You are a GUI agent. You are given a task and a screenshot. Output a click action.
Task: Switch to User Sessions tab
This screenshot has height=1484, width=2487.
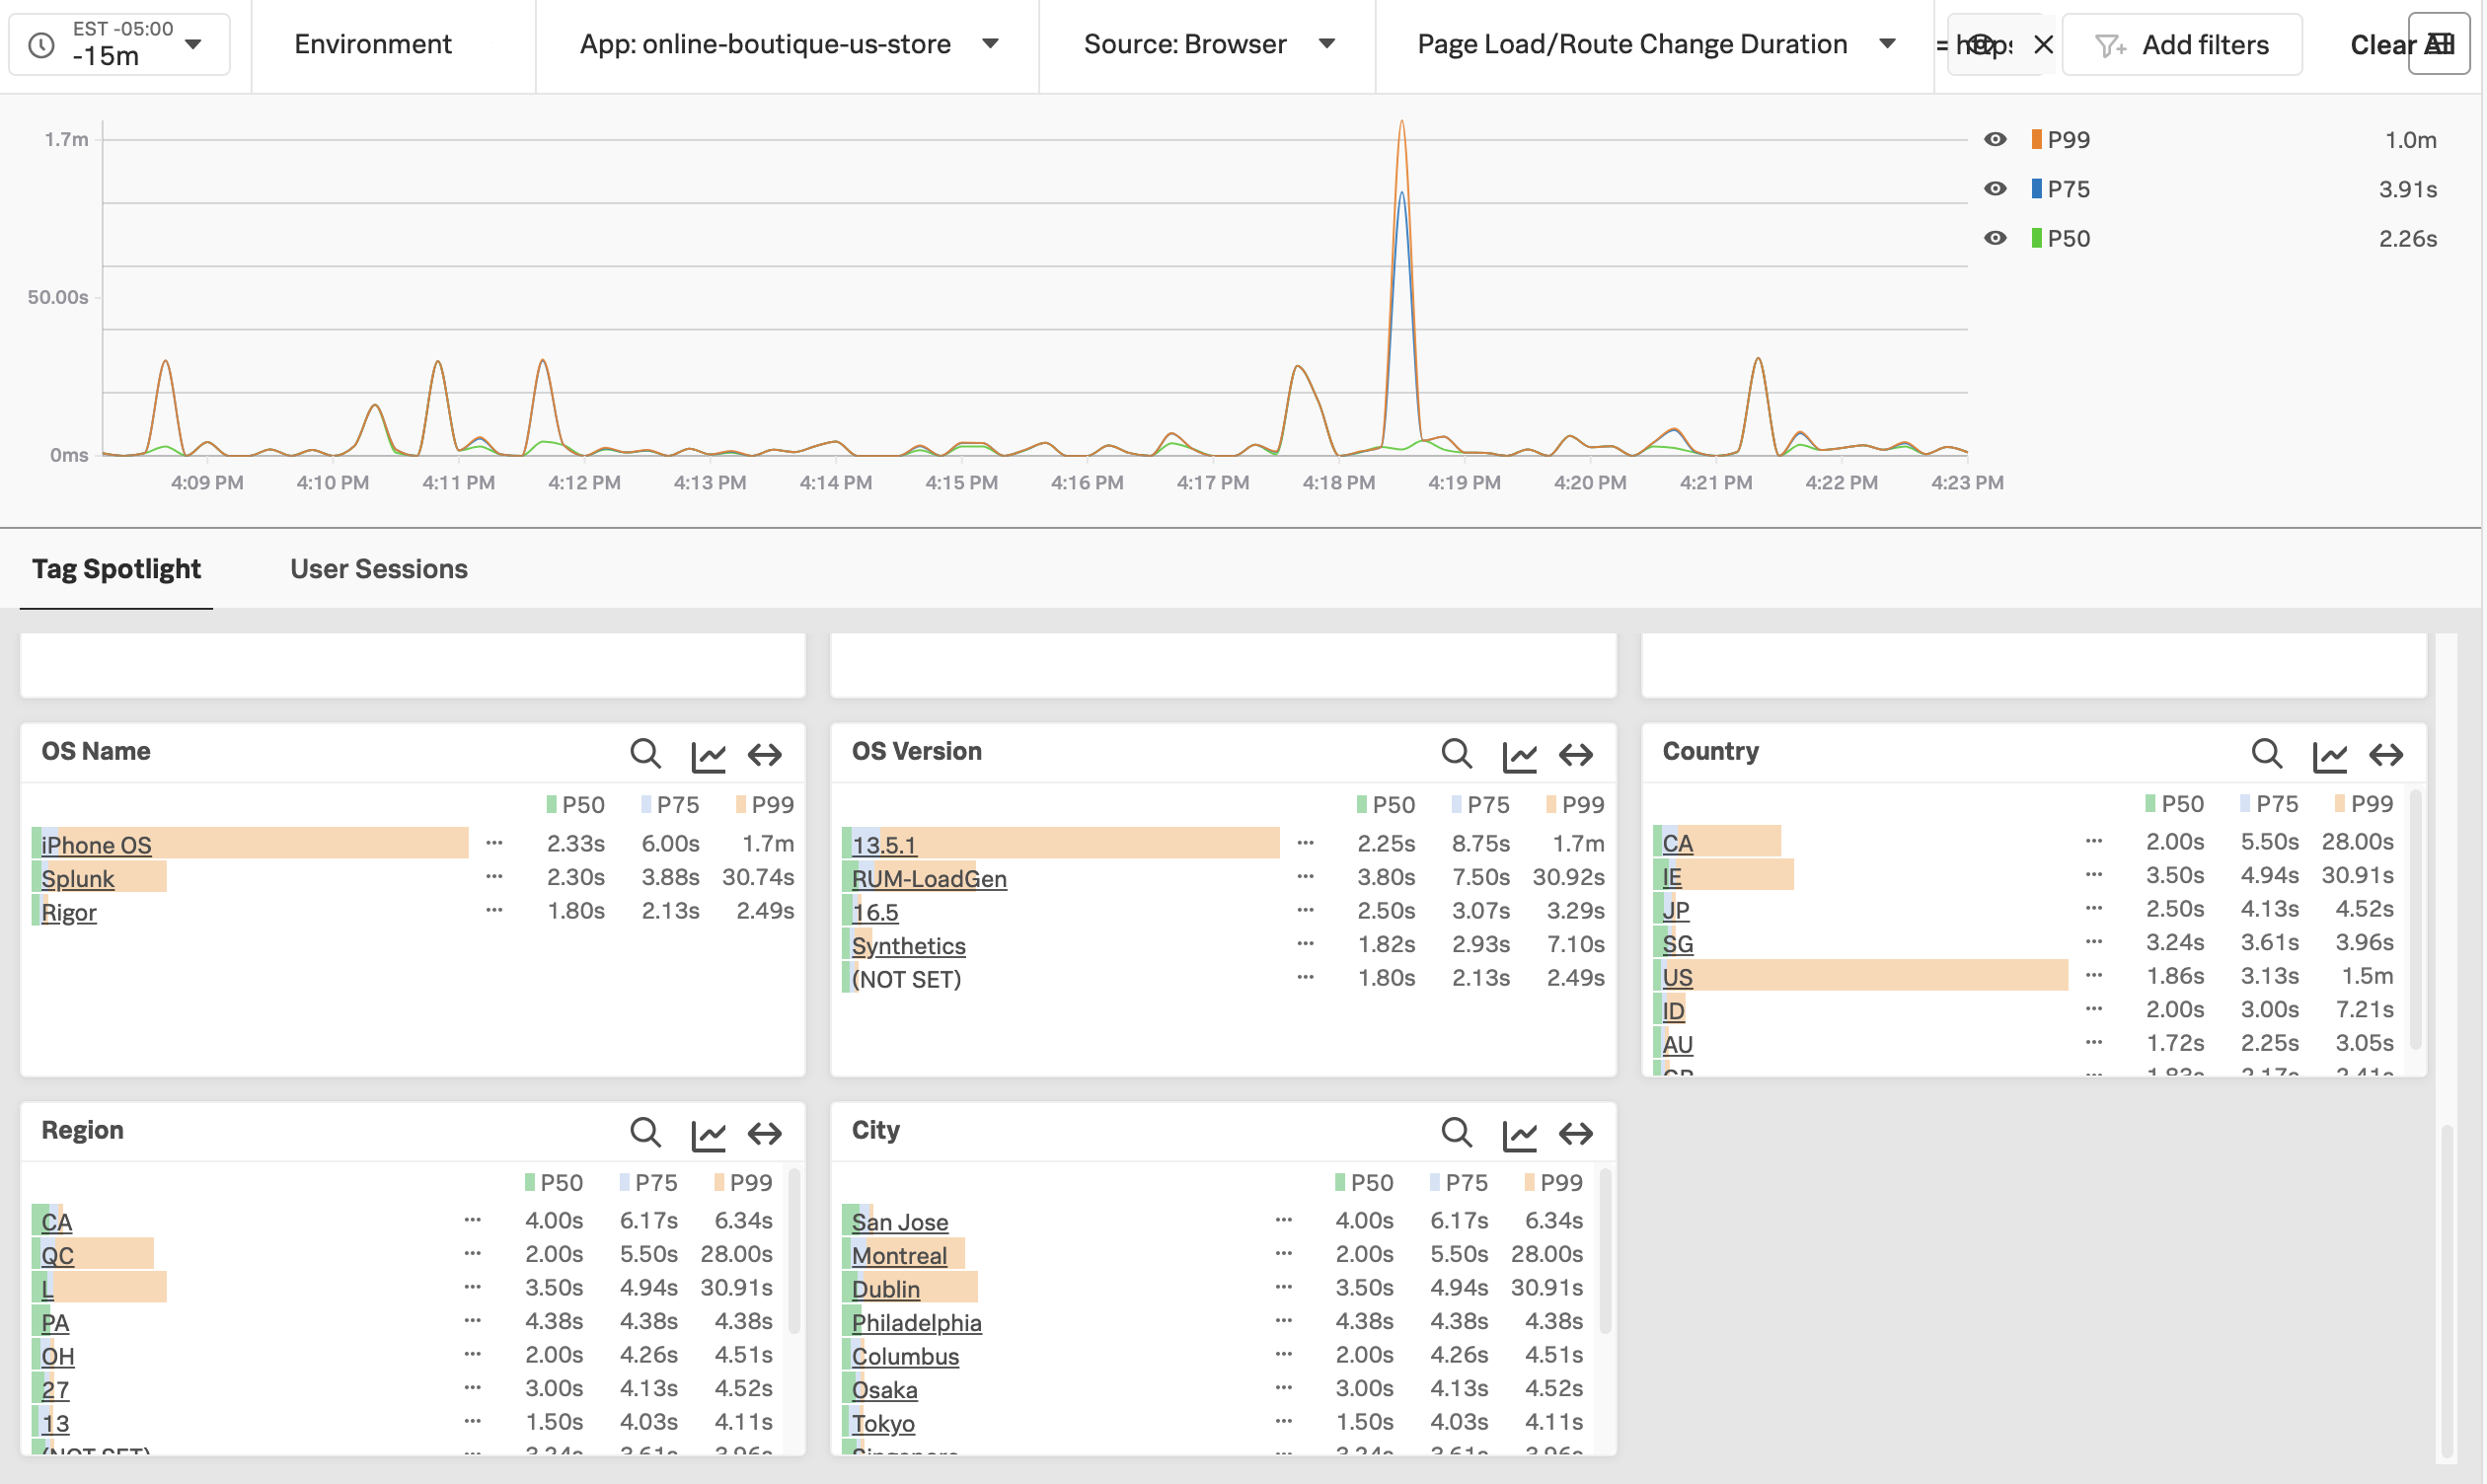click(379, 568)
